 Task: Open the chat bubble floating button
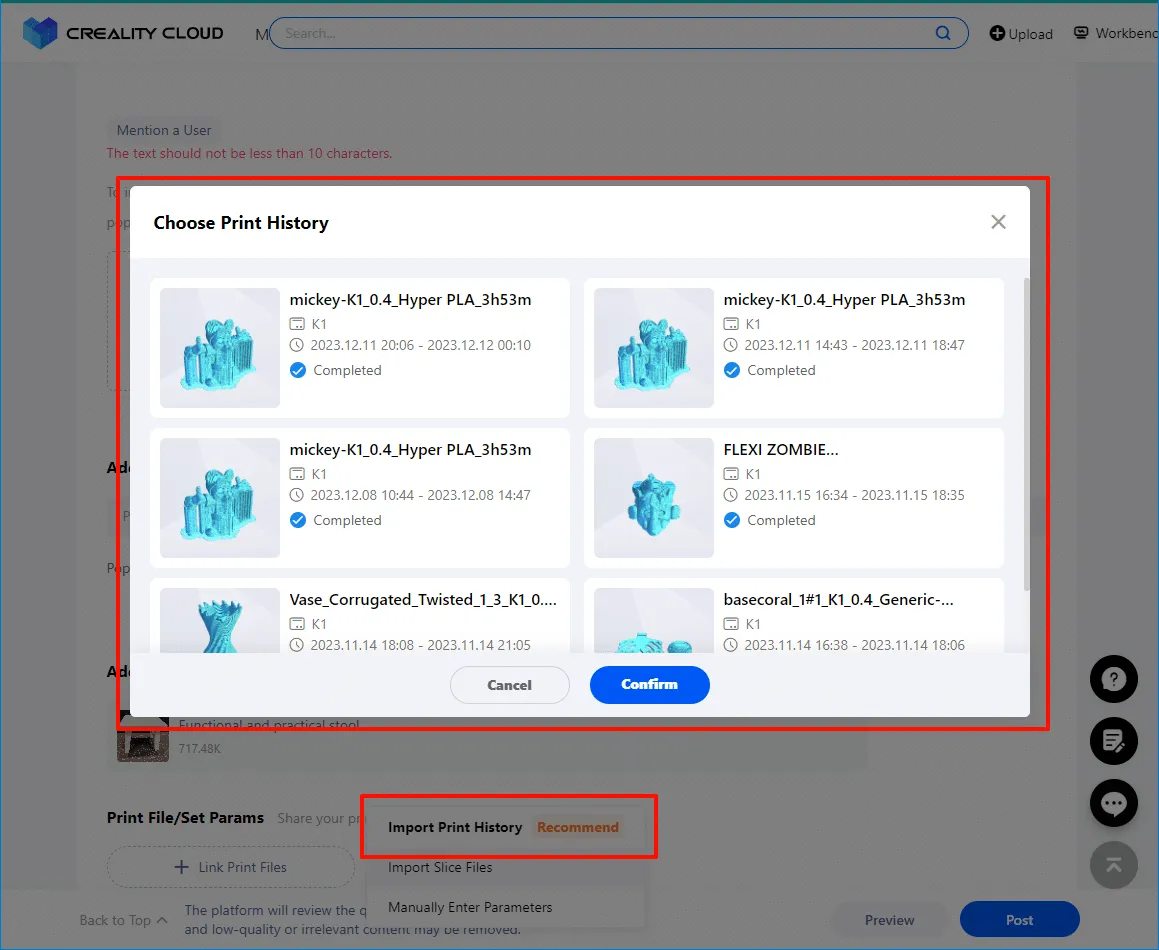click(1113, 803)
